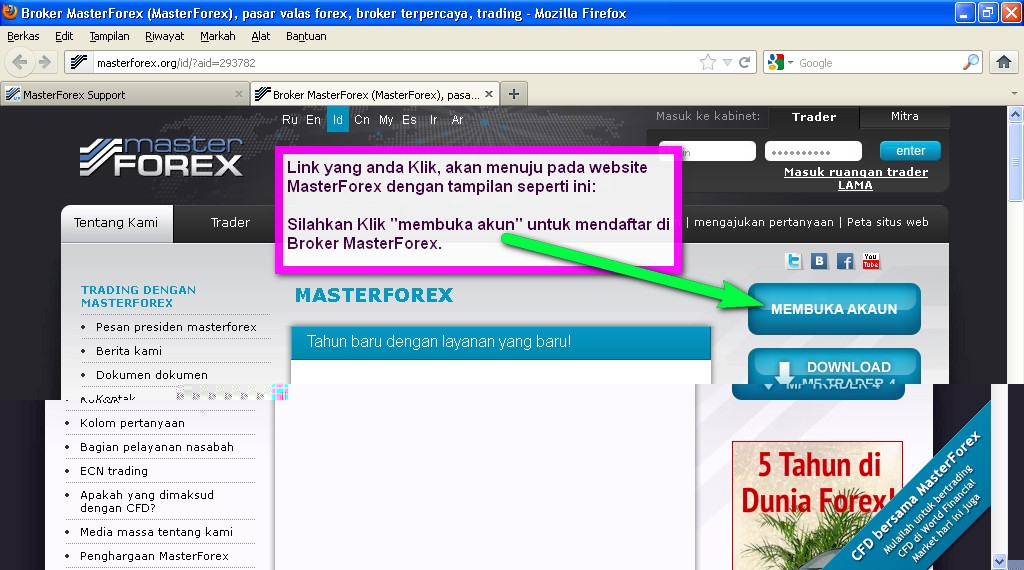
Task: Open the Facebook social icon
Action: pos(845,262)
